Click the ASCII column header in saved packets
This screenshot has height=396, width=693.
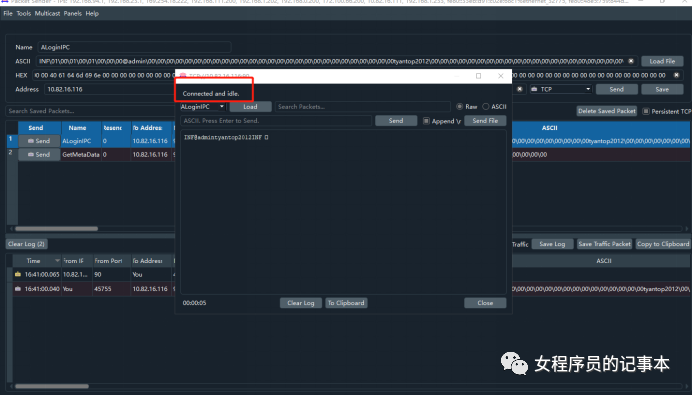point(549,128)
